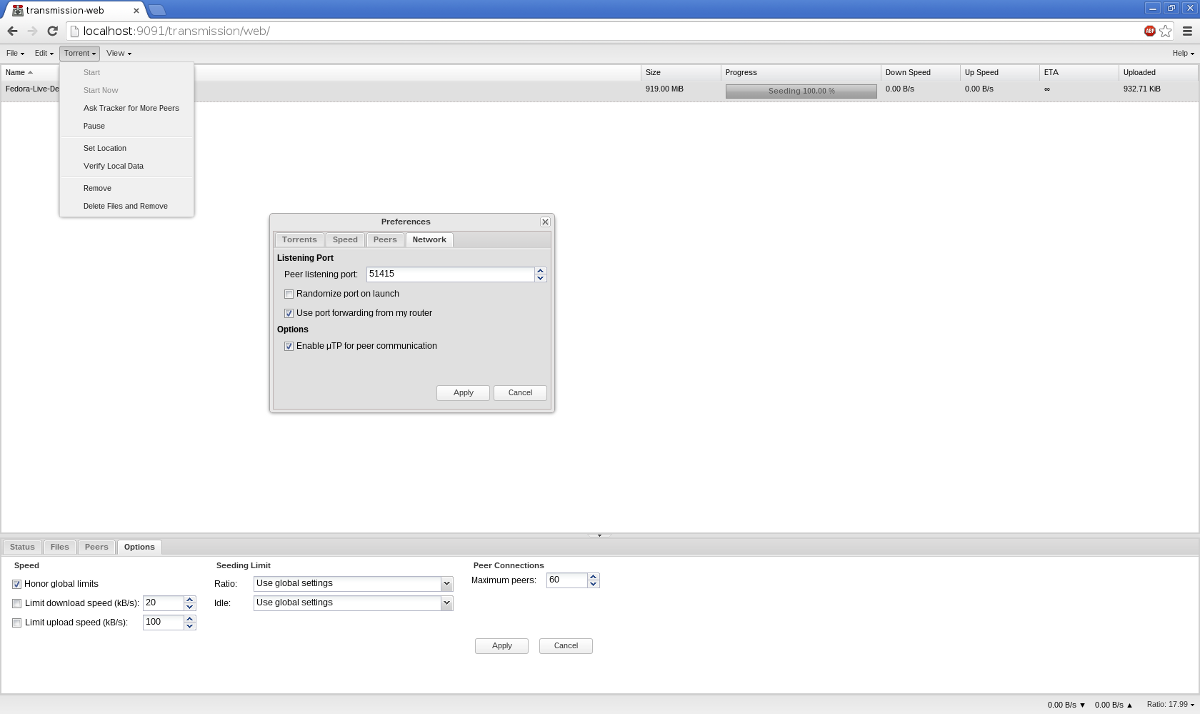
Task: Decrease the peer listening port value
Action: [540, 278]
